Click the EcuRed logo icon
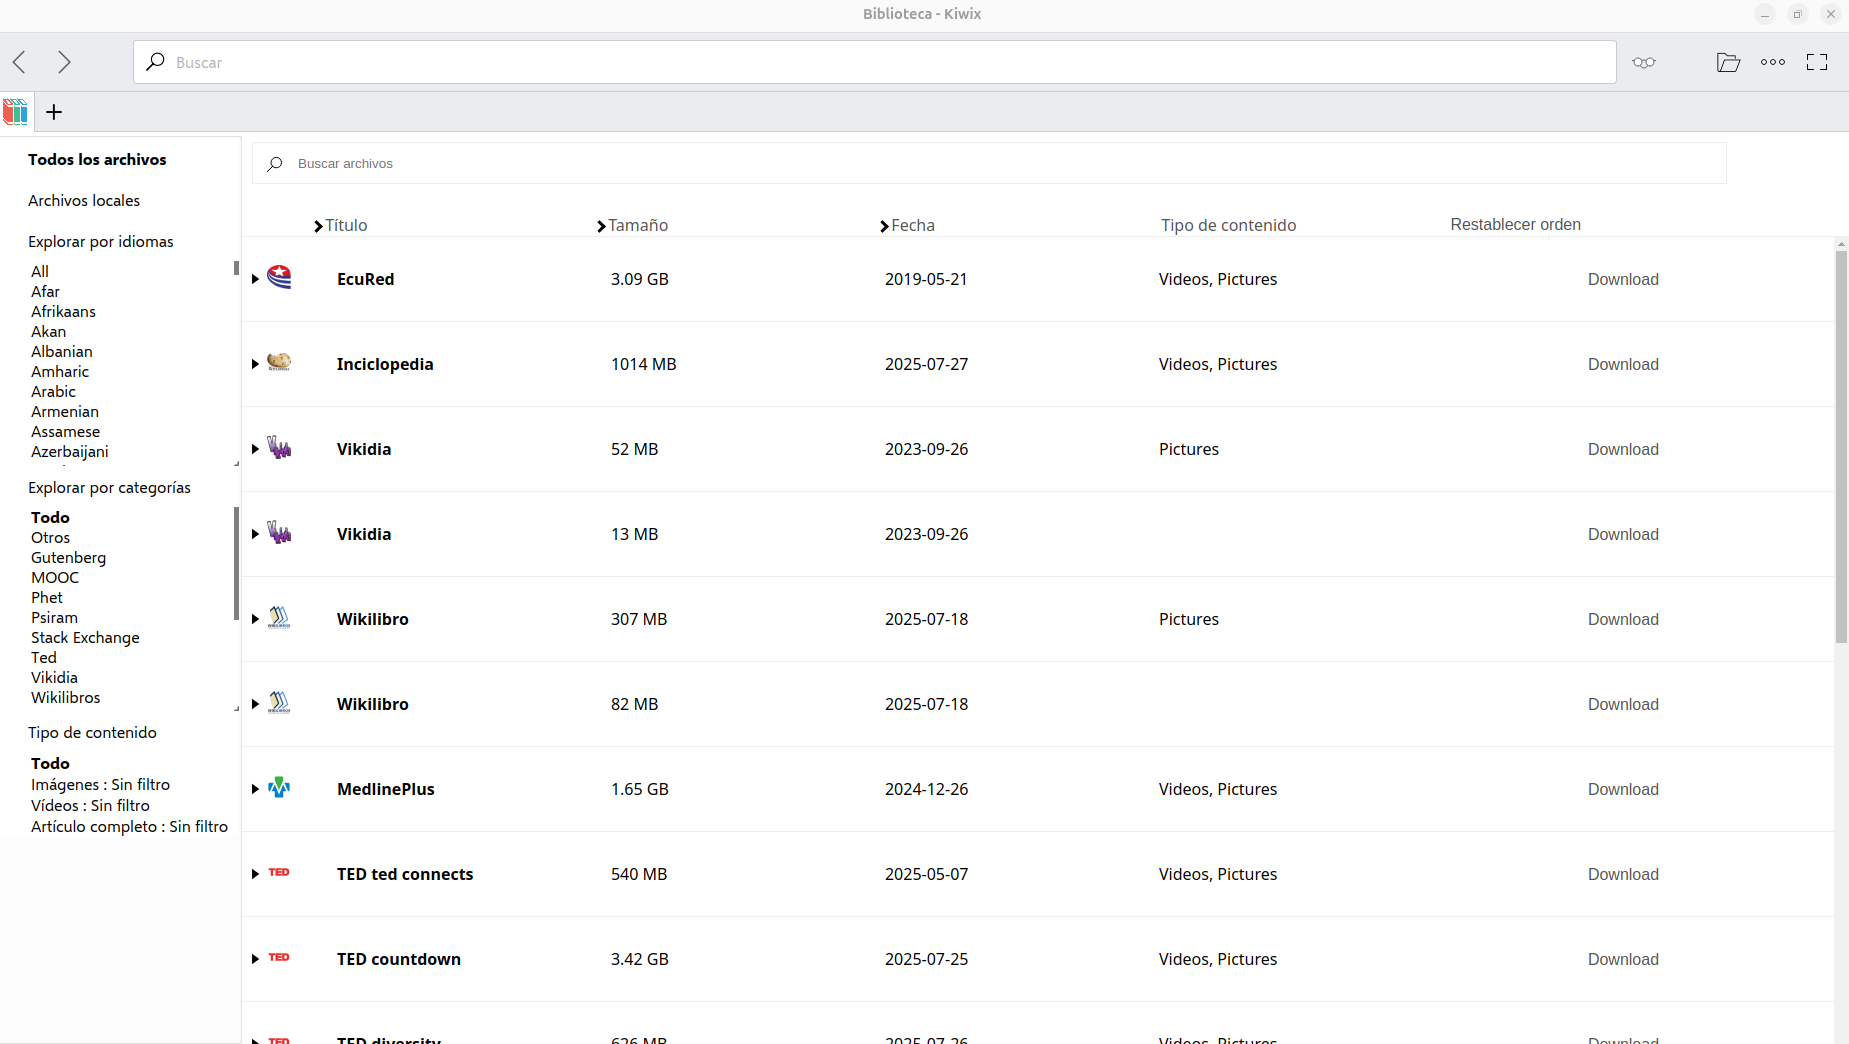1849x1044 pixels. (280, 278)
